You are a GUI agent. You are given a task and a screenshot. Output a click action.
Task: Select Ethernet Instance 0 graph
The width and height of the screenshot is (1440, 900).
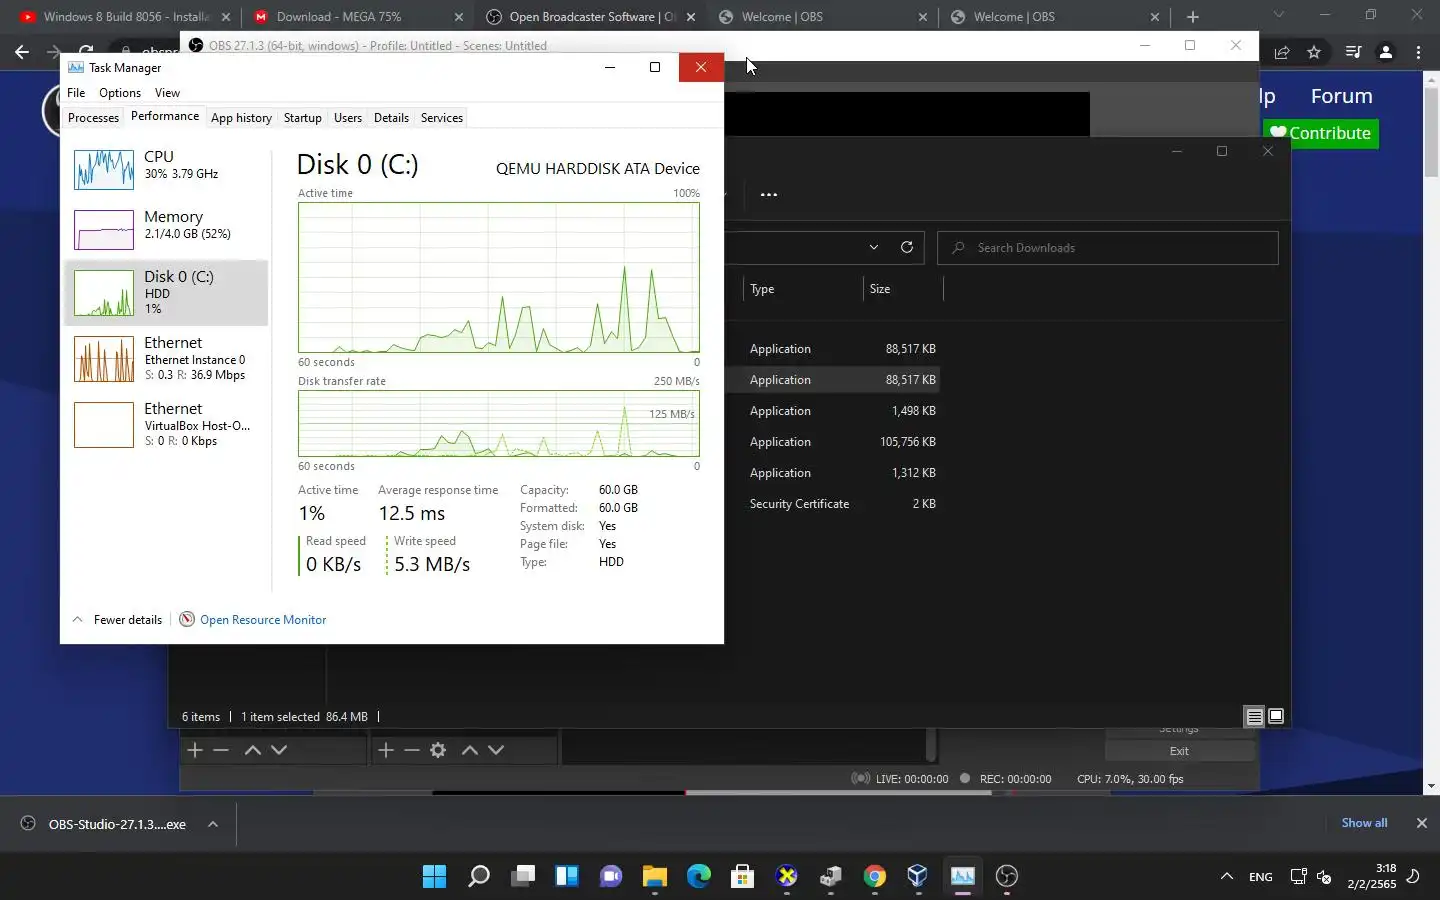click(104, 359)
